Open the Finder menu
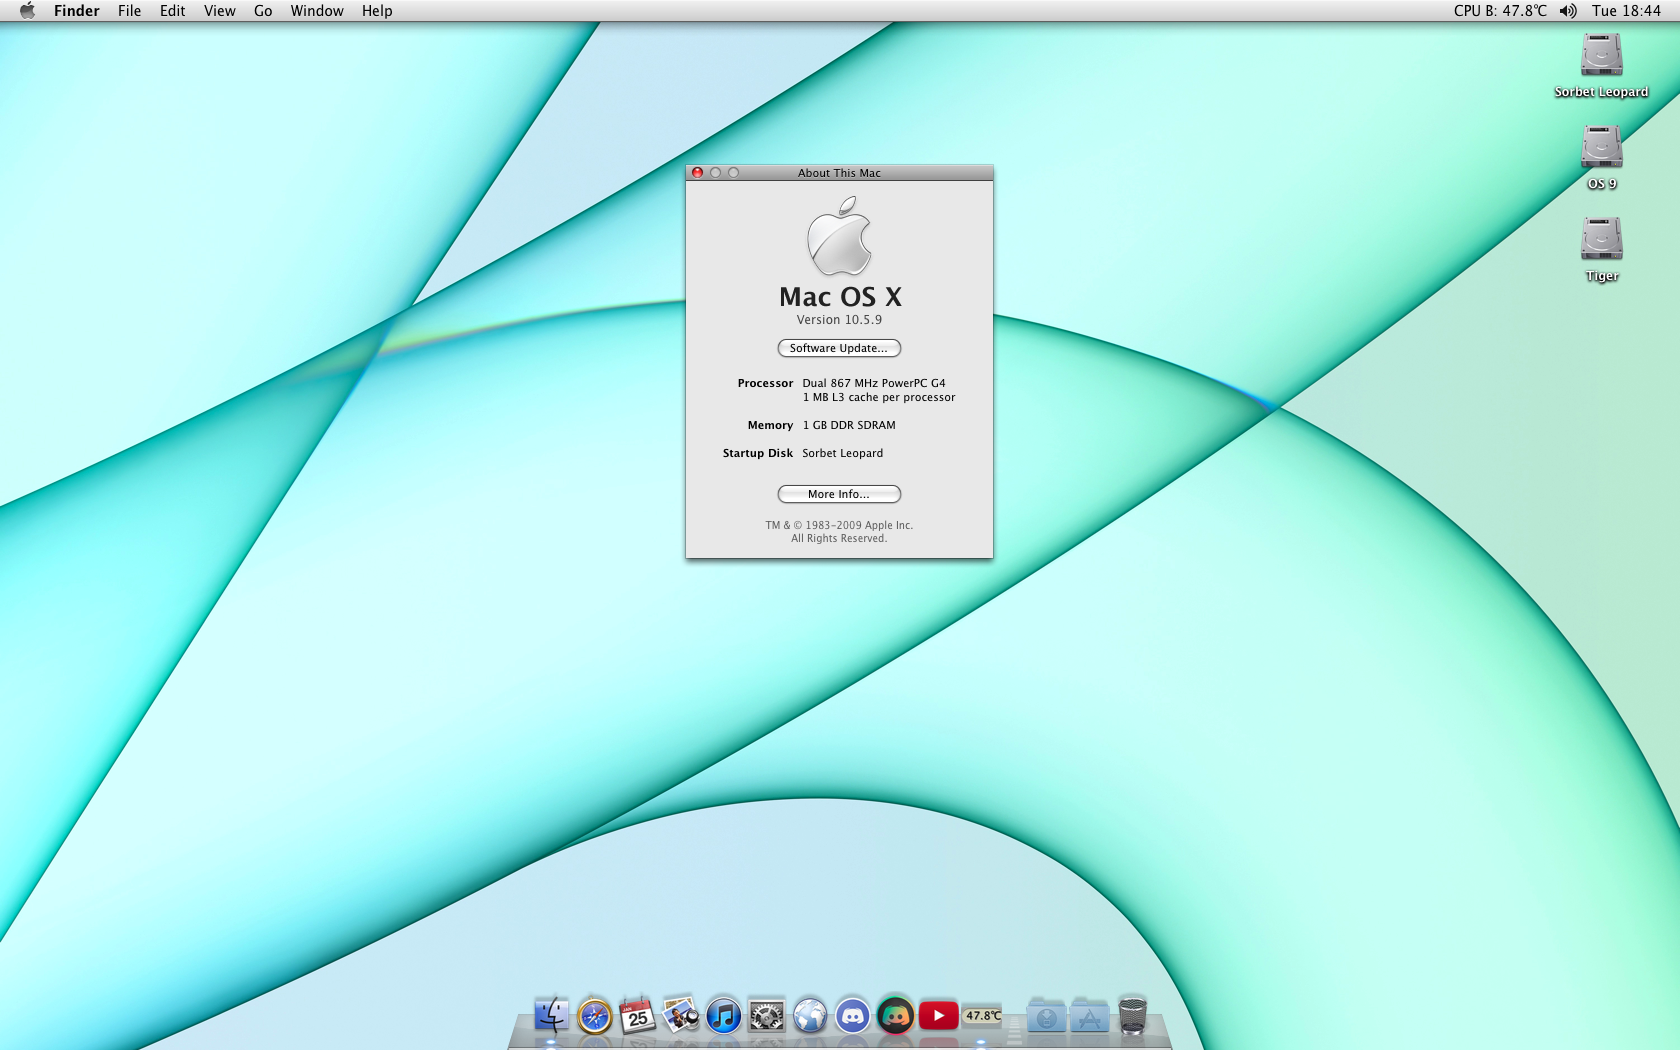Image resolution: width=1680 pixels, height=1050 pixels. tap(77, 11)
